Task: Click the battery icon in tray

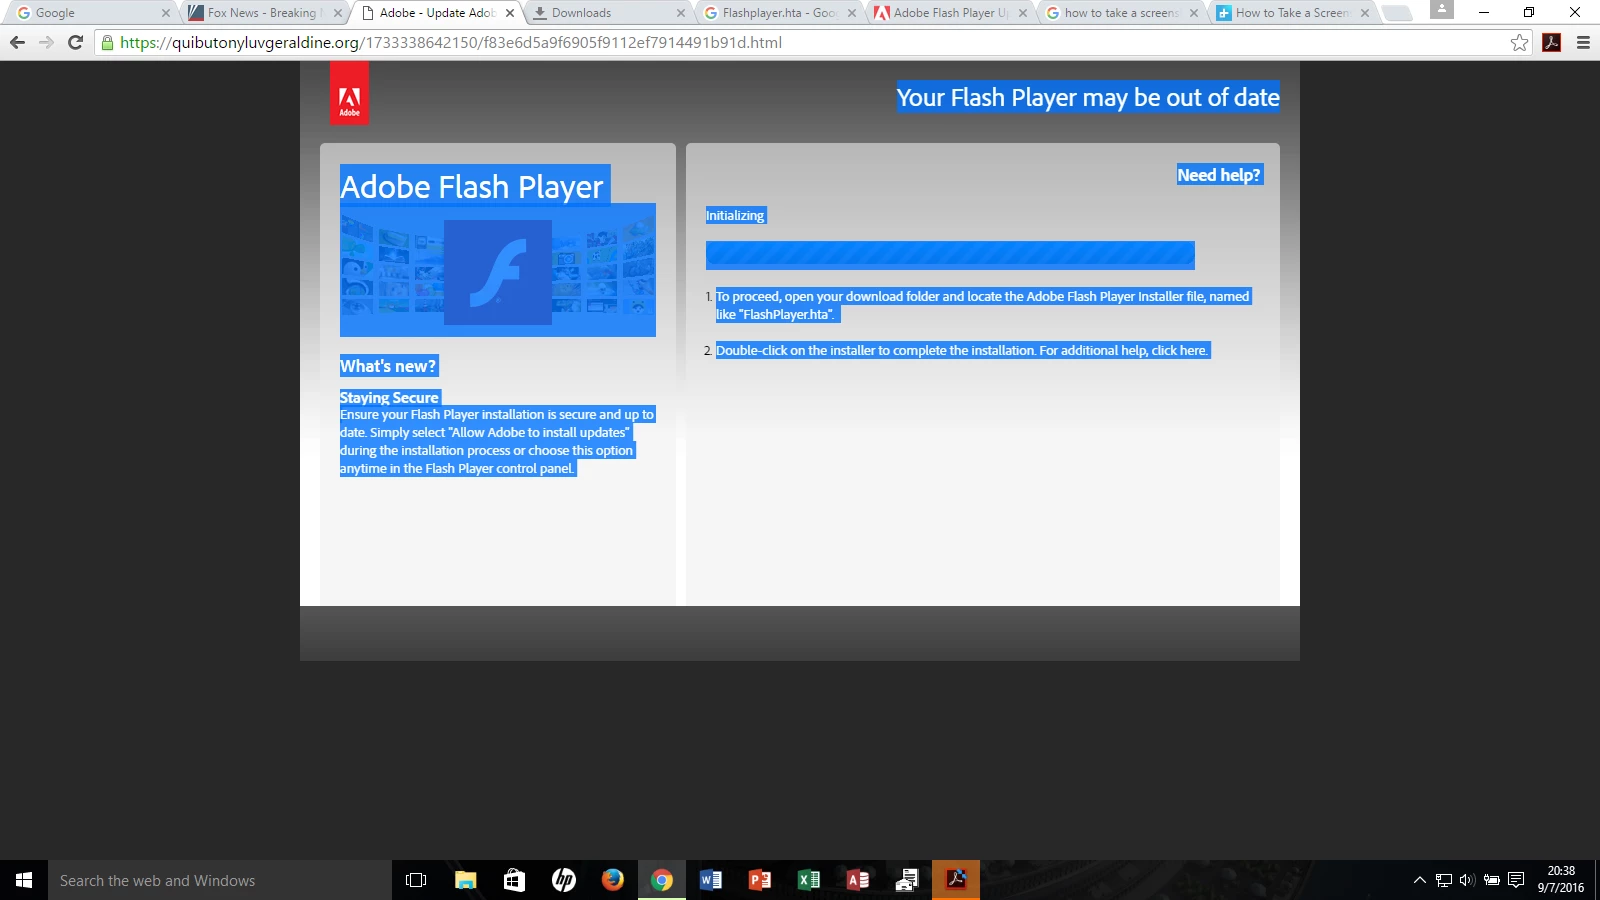Action: coord(1491,880)
